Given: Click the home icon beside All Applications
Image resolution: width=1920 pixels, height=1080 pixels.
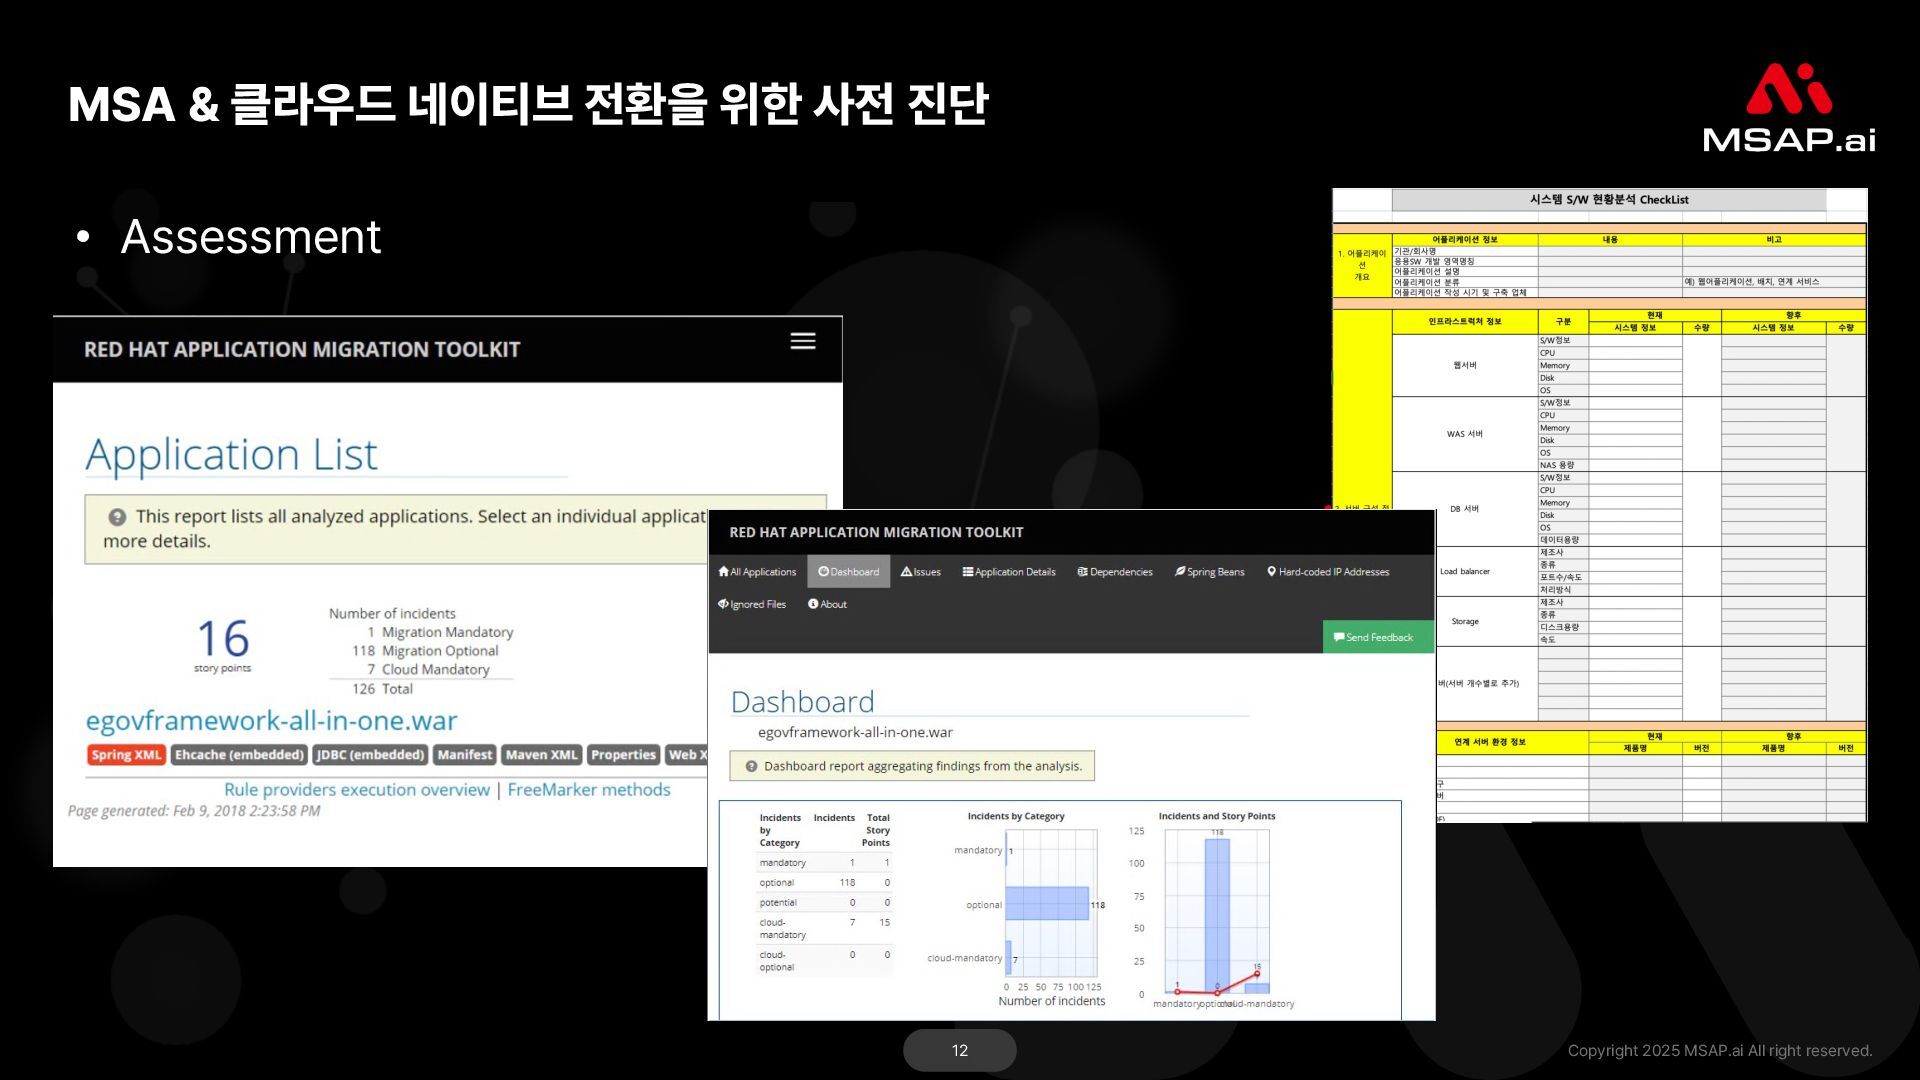Looking at the screenshot, I should (x=723, y=572).
